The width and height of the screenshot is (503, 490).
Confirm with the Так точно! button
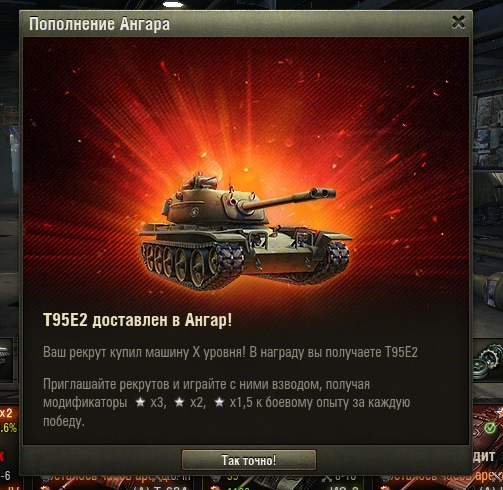click(249, 460)
